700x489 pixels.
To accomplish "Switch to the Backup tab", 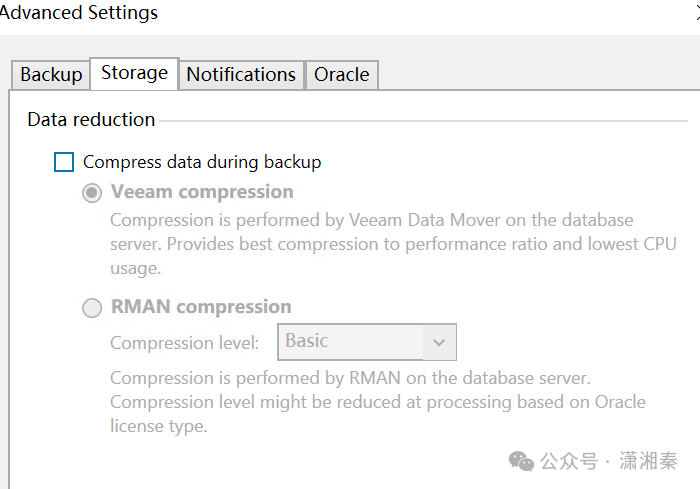I will pyautogui.click(x=51, y=75).
